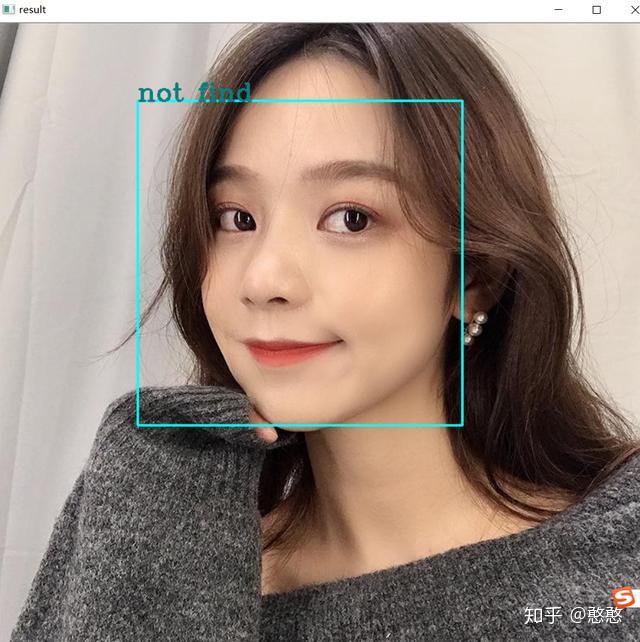640x642 pixels.
Task: Click the right edge of the cyan detection box
Action: click(x=463, y=263)
